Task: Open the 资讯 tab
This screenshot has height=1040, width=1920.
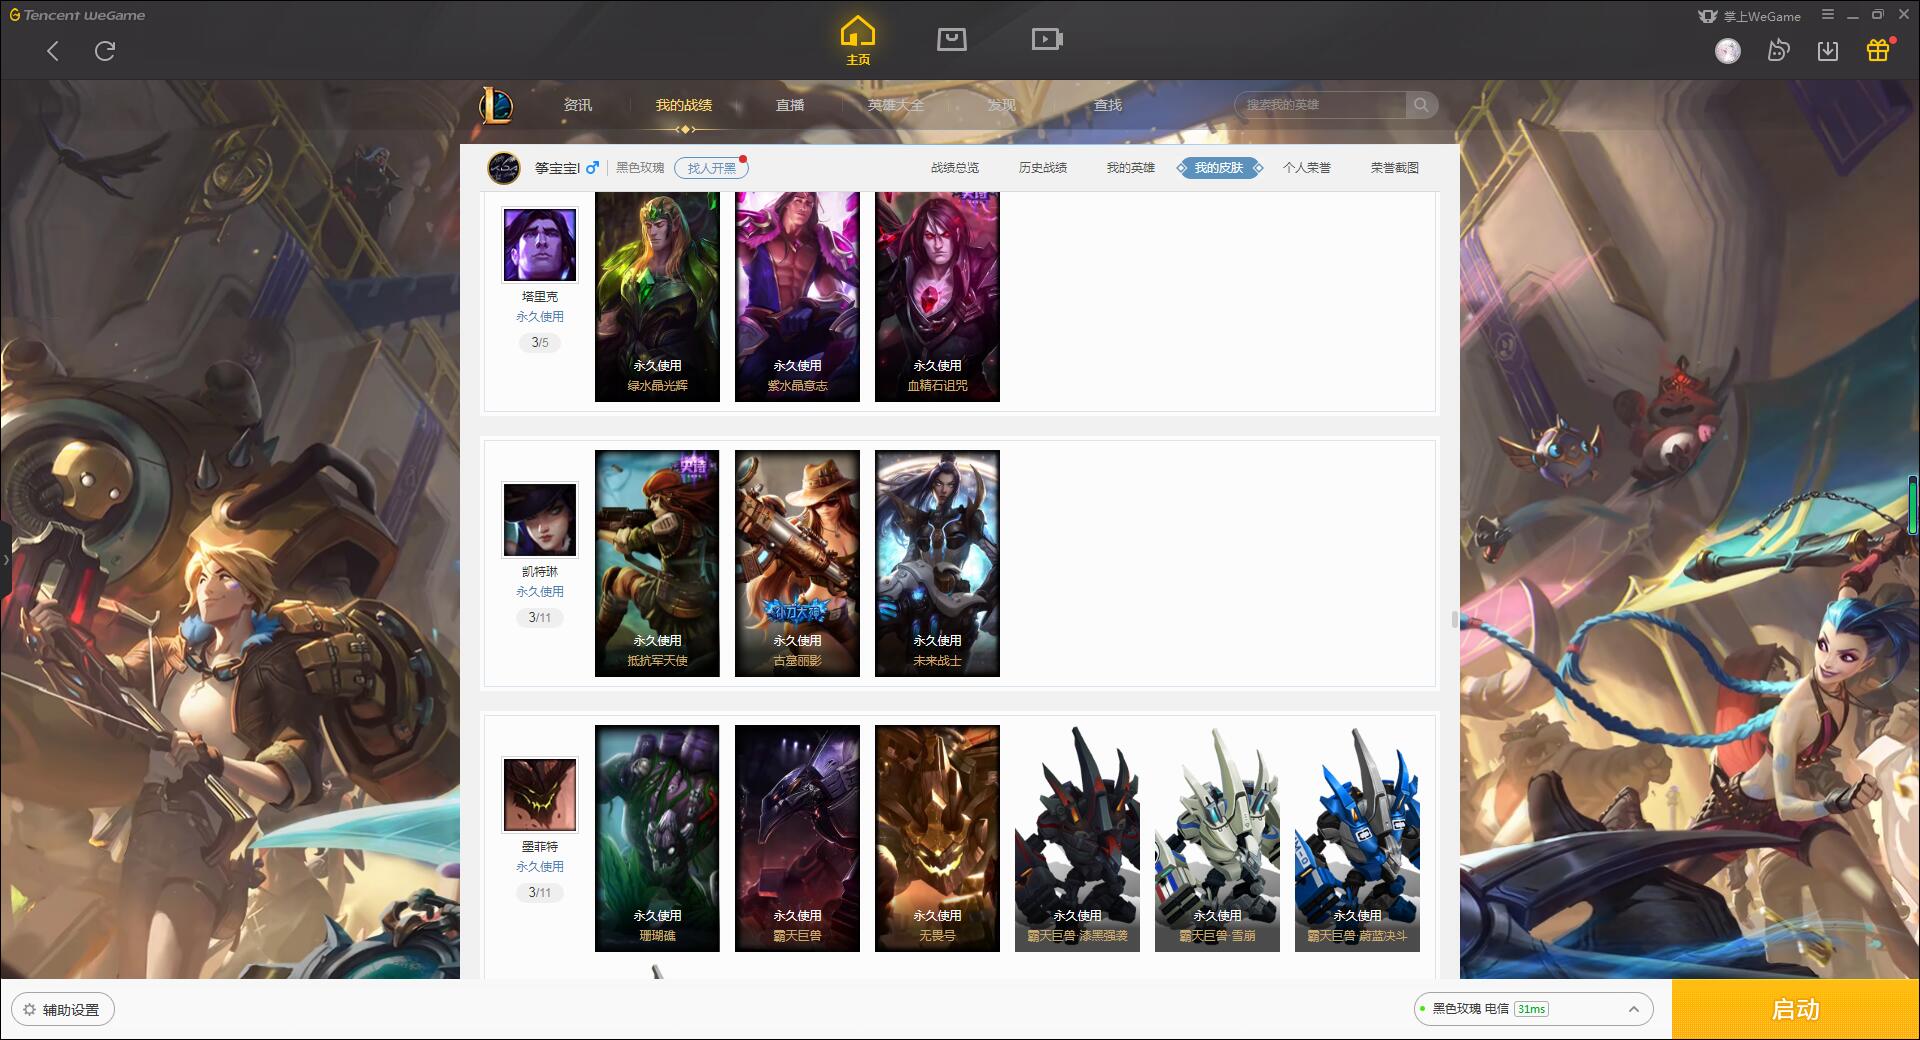Action: [x=578, y=105]
